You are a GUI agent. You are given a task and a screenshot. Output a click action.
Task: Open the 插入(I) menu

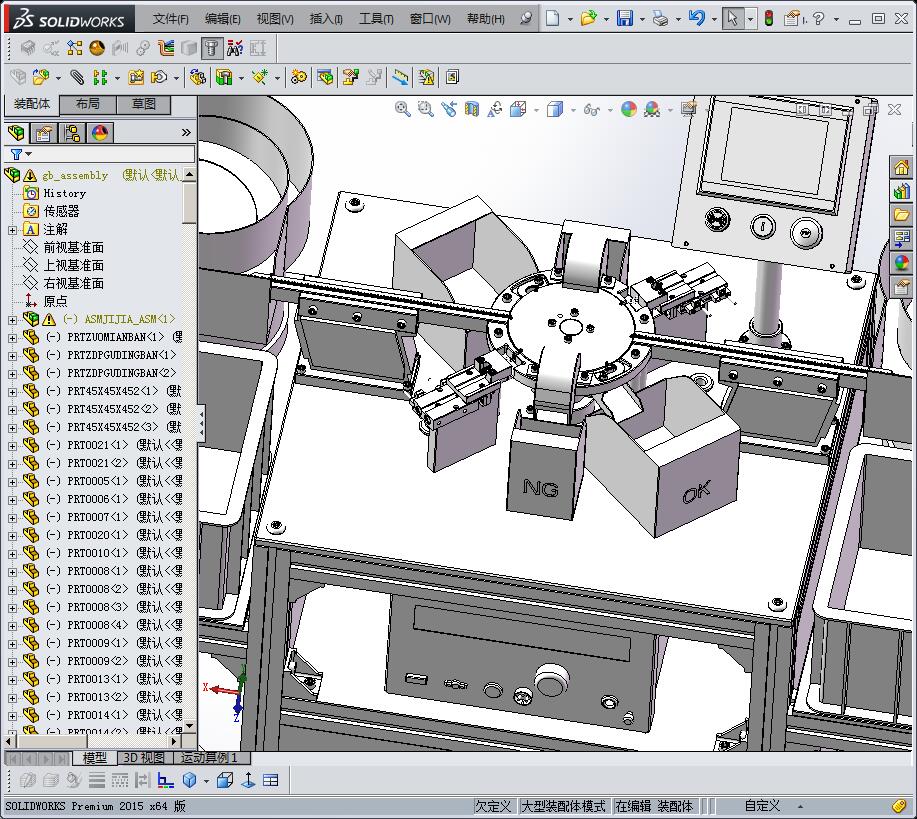(x=326, y=19)
